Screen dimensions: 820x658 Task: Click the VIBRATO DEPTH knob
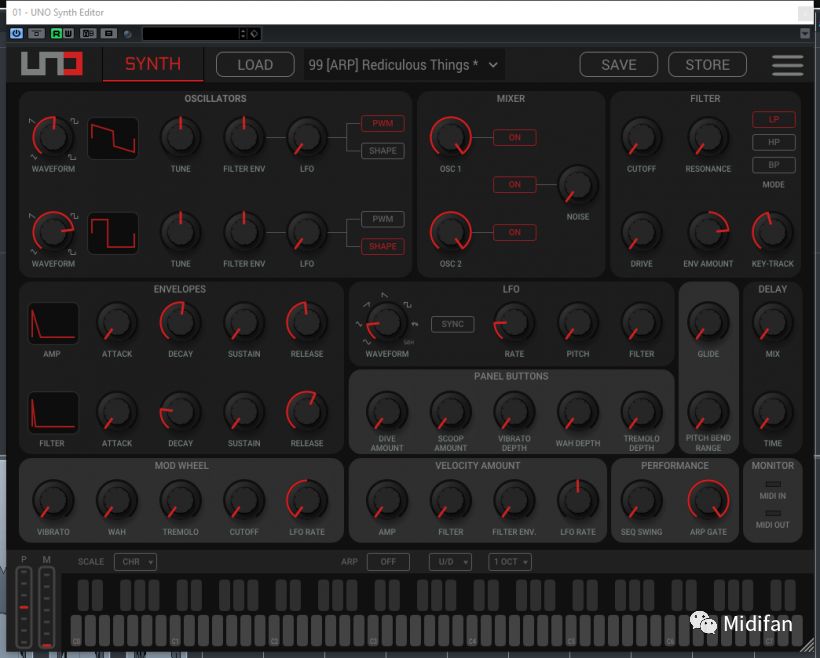pyautogui.click(x=514, y=412)
